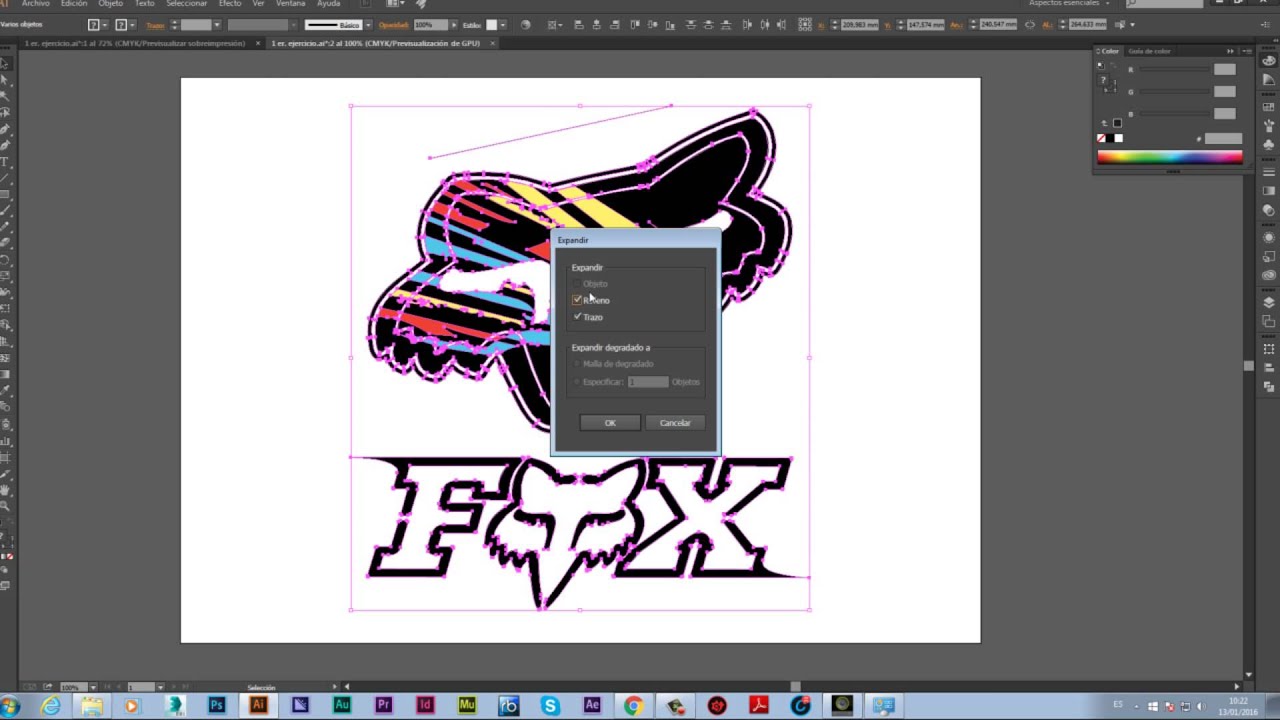This screenshot has height=720, width=1280.
Task: Open Adobe Audition from the taskbar
Action: [x=341, y=706]
